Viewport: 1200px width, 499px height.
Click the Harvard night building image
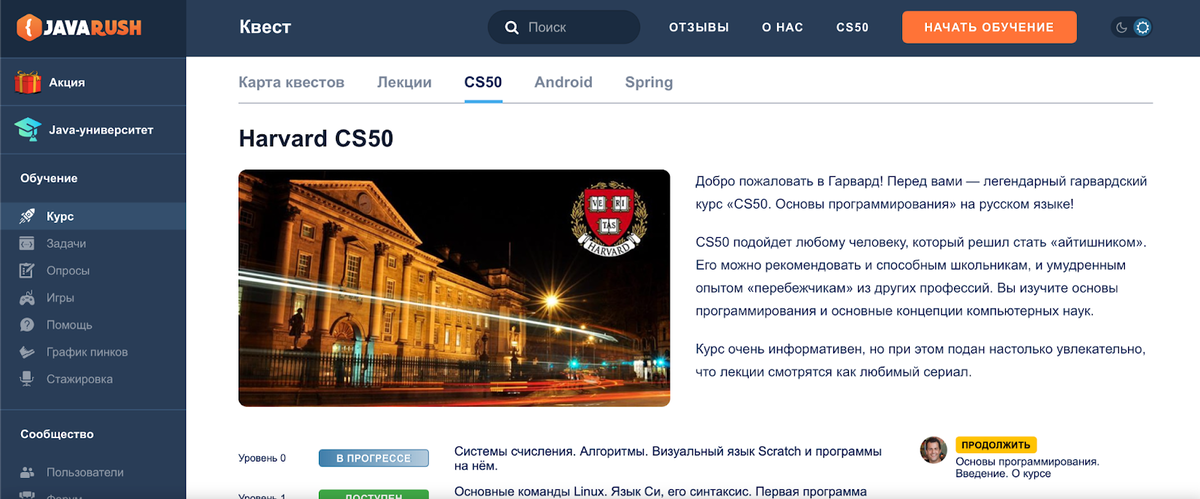[454, 288]
